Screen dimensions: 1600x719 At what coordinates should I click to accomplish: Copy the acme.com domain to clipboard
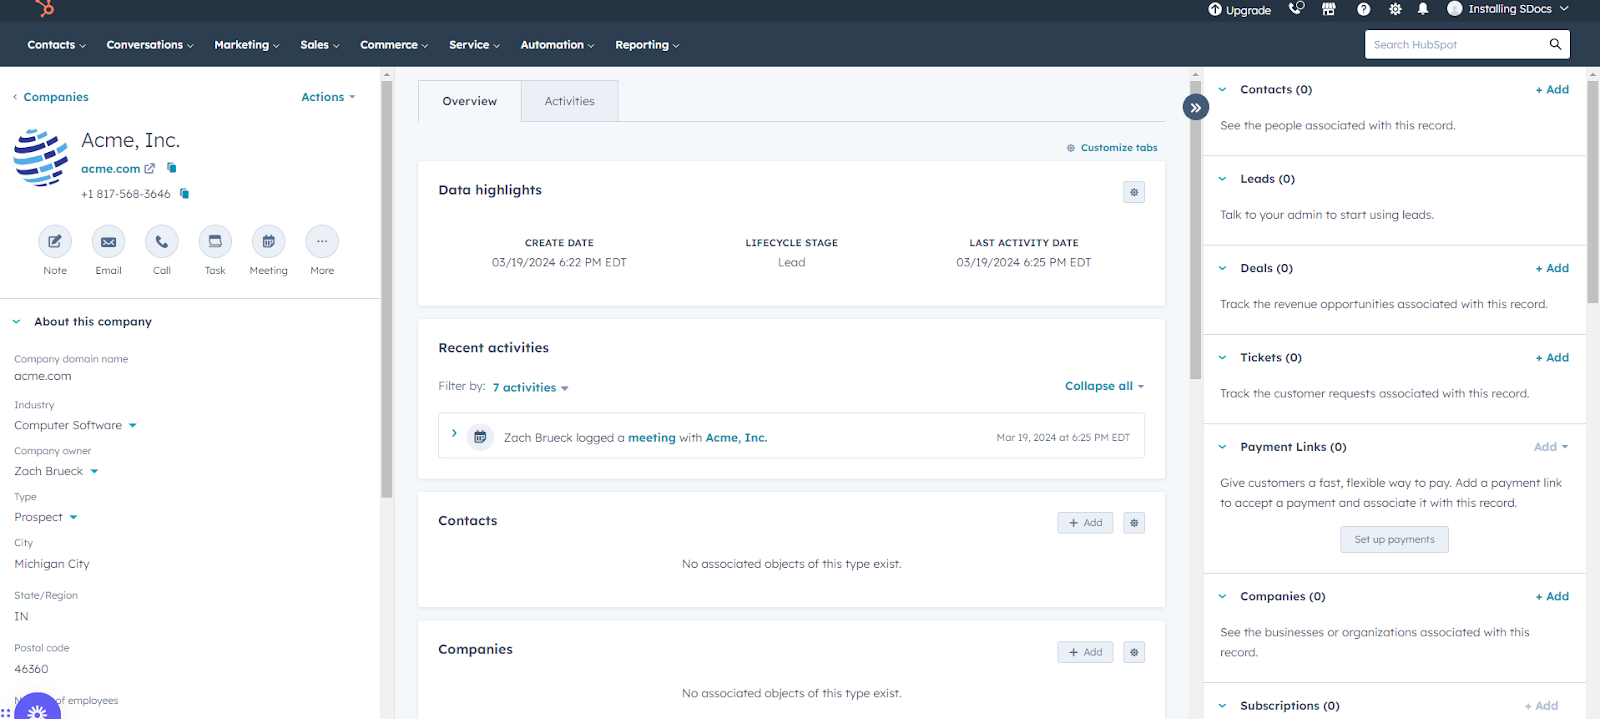[172, 168]
